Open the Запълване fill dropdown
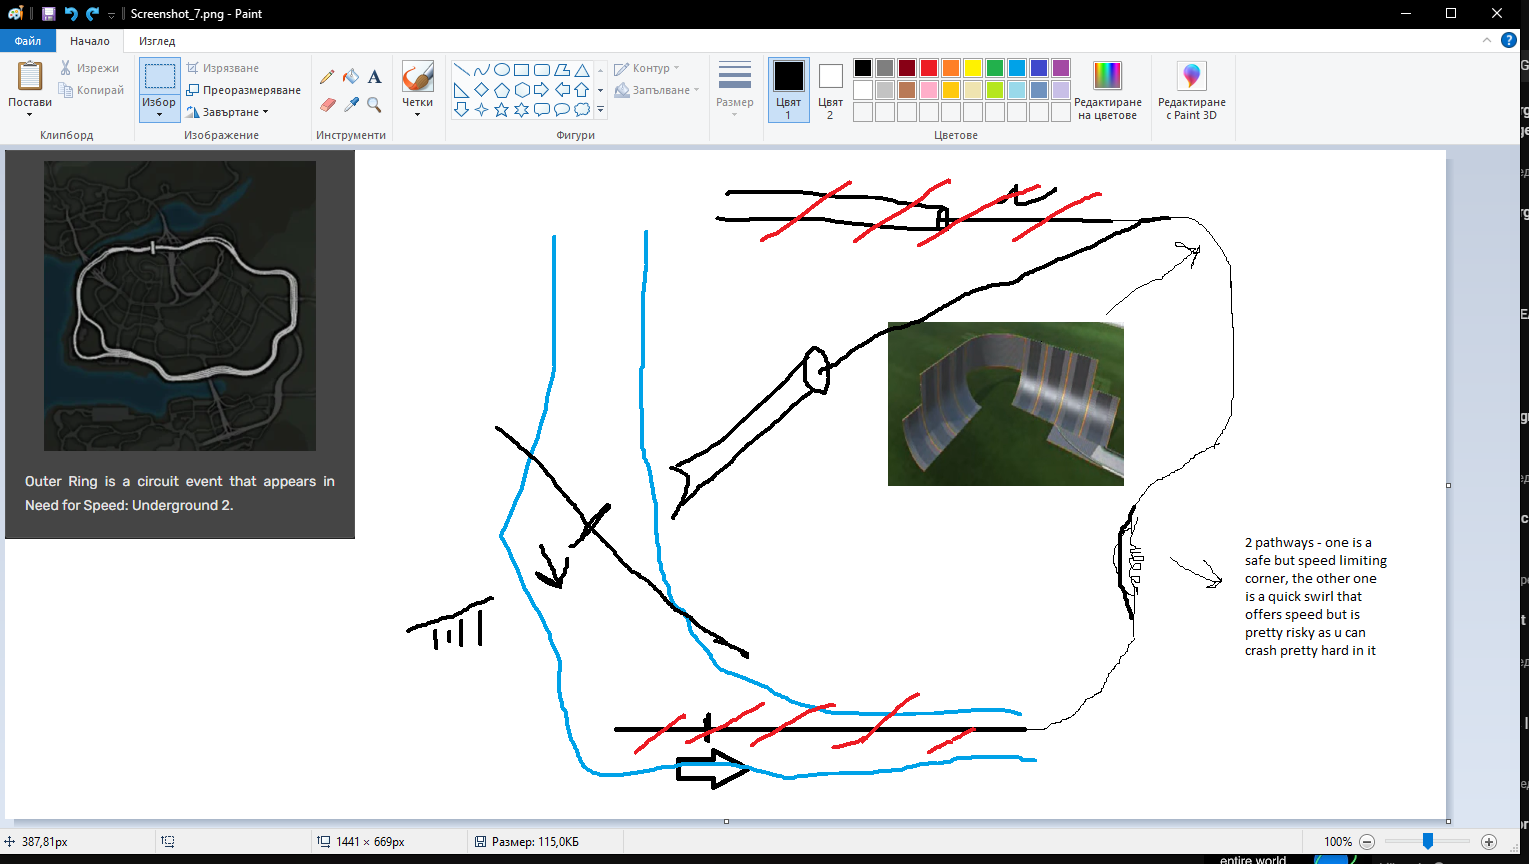Viewport: 1529px width, 864px height. coord(655,89)
